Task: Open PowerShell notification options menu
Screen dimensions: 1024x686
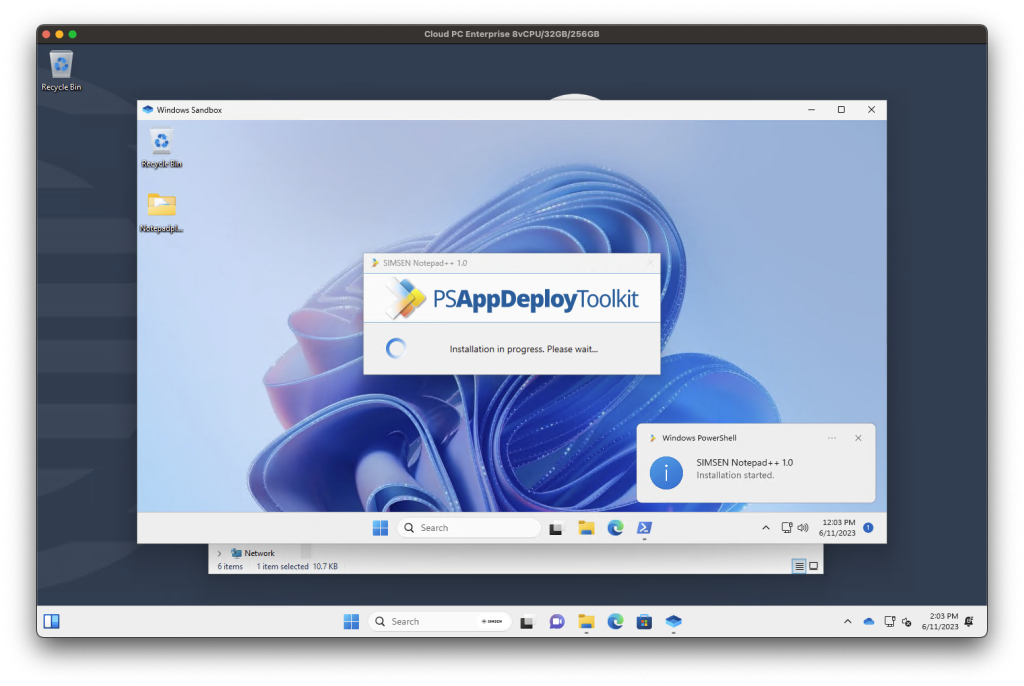Action: coord(832,438)
